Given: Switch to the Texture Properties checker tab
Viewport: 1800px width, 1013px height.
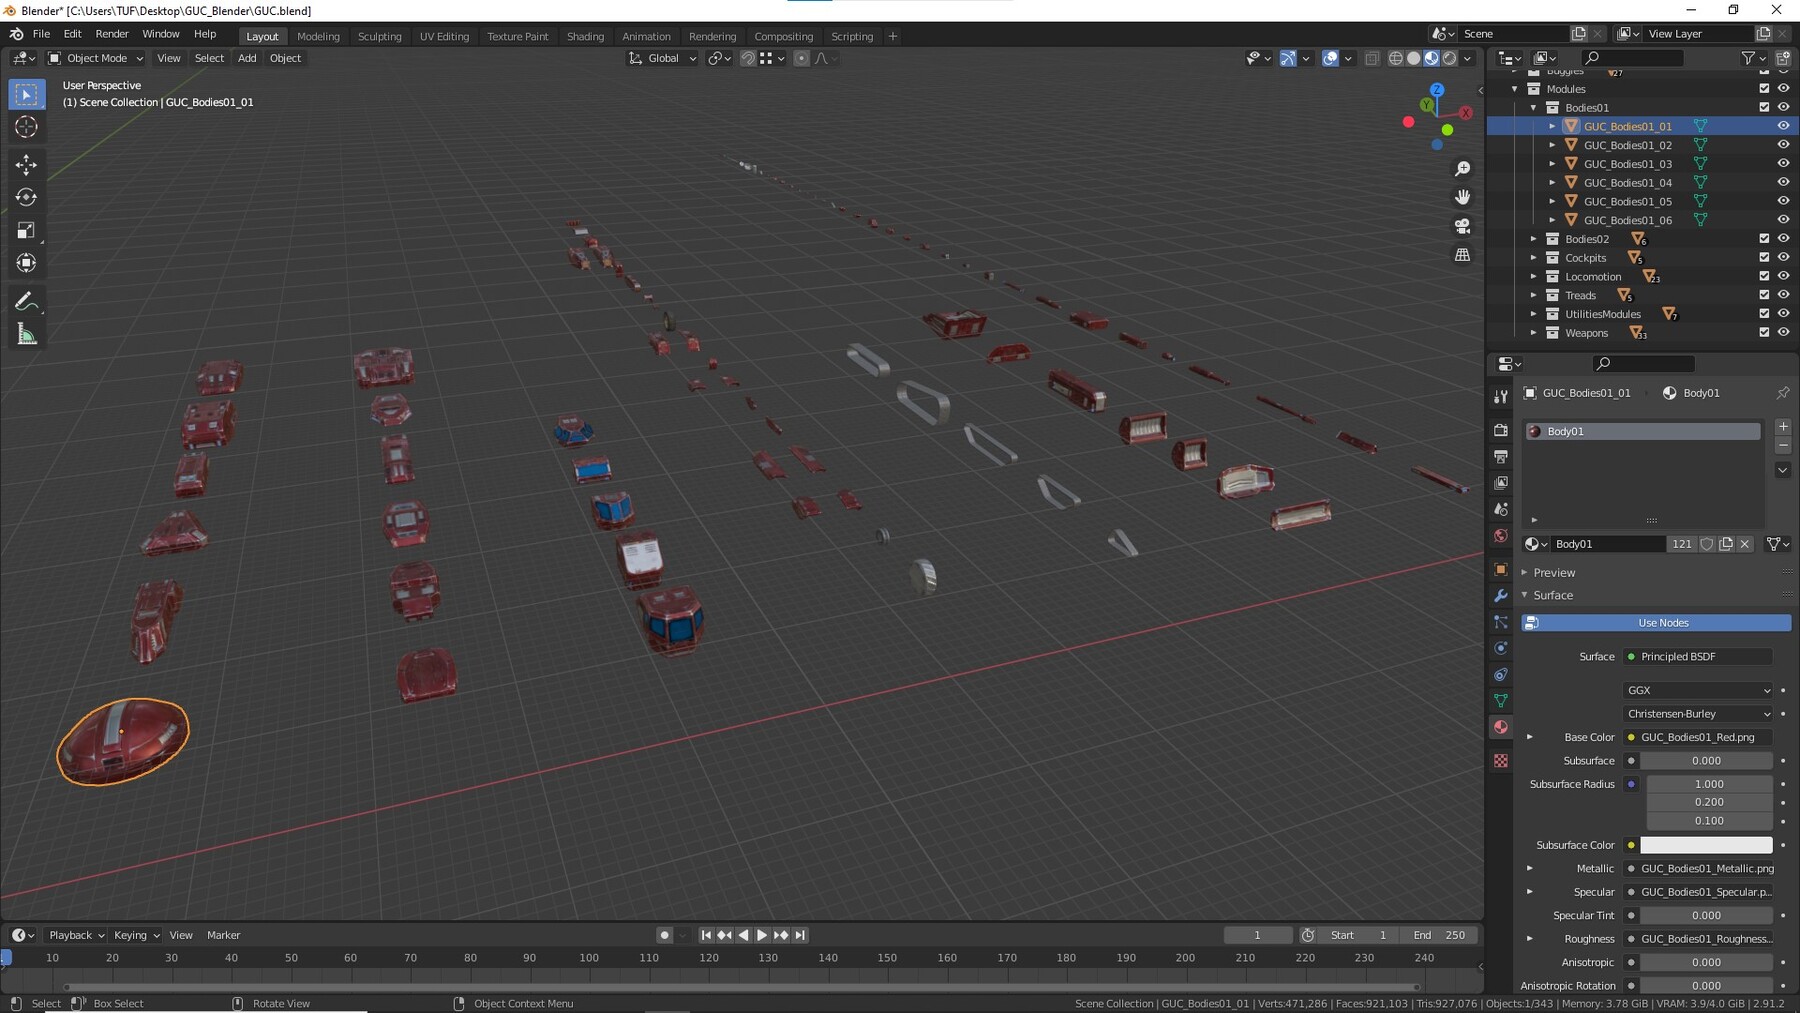Looking at the screenshot, I should coord(1500,760).
